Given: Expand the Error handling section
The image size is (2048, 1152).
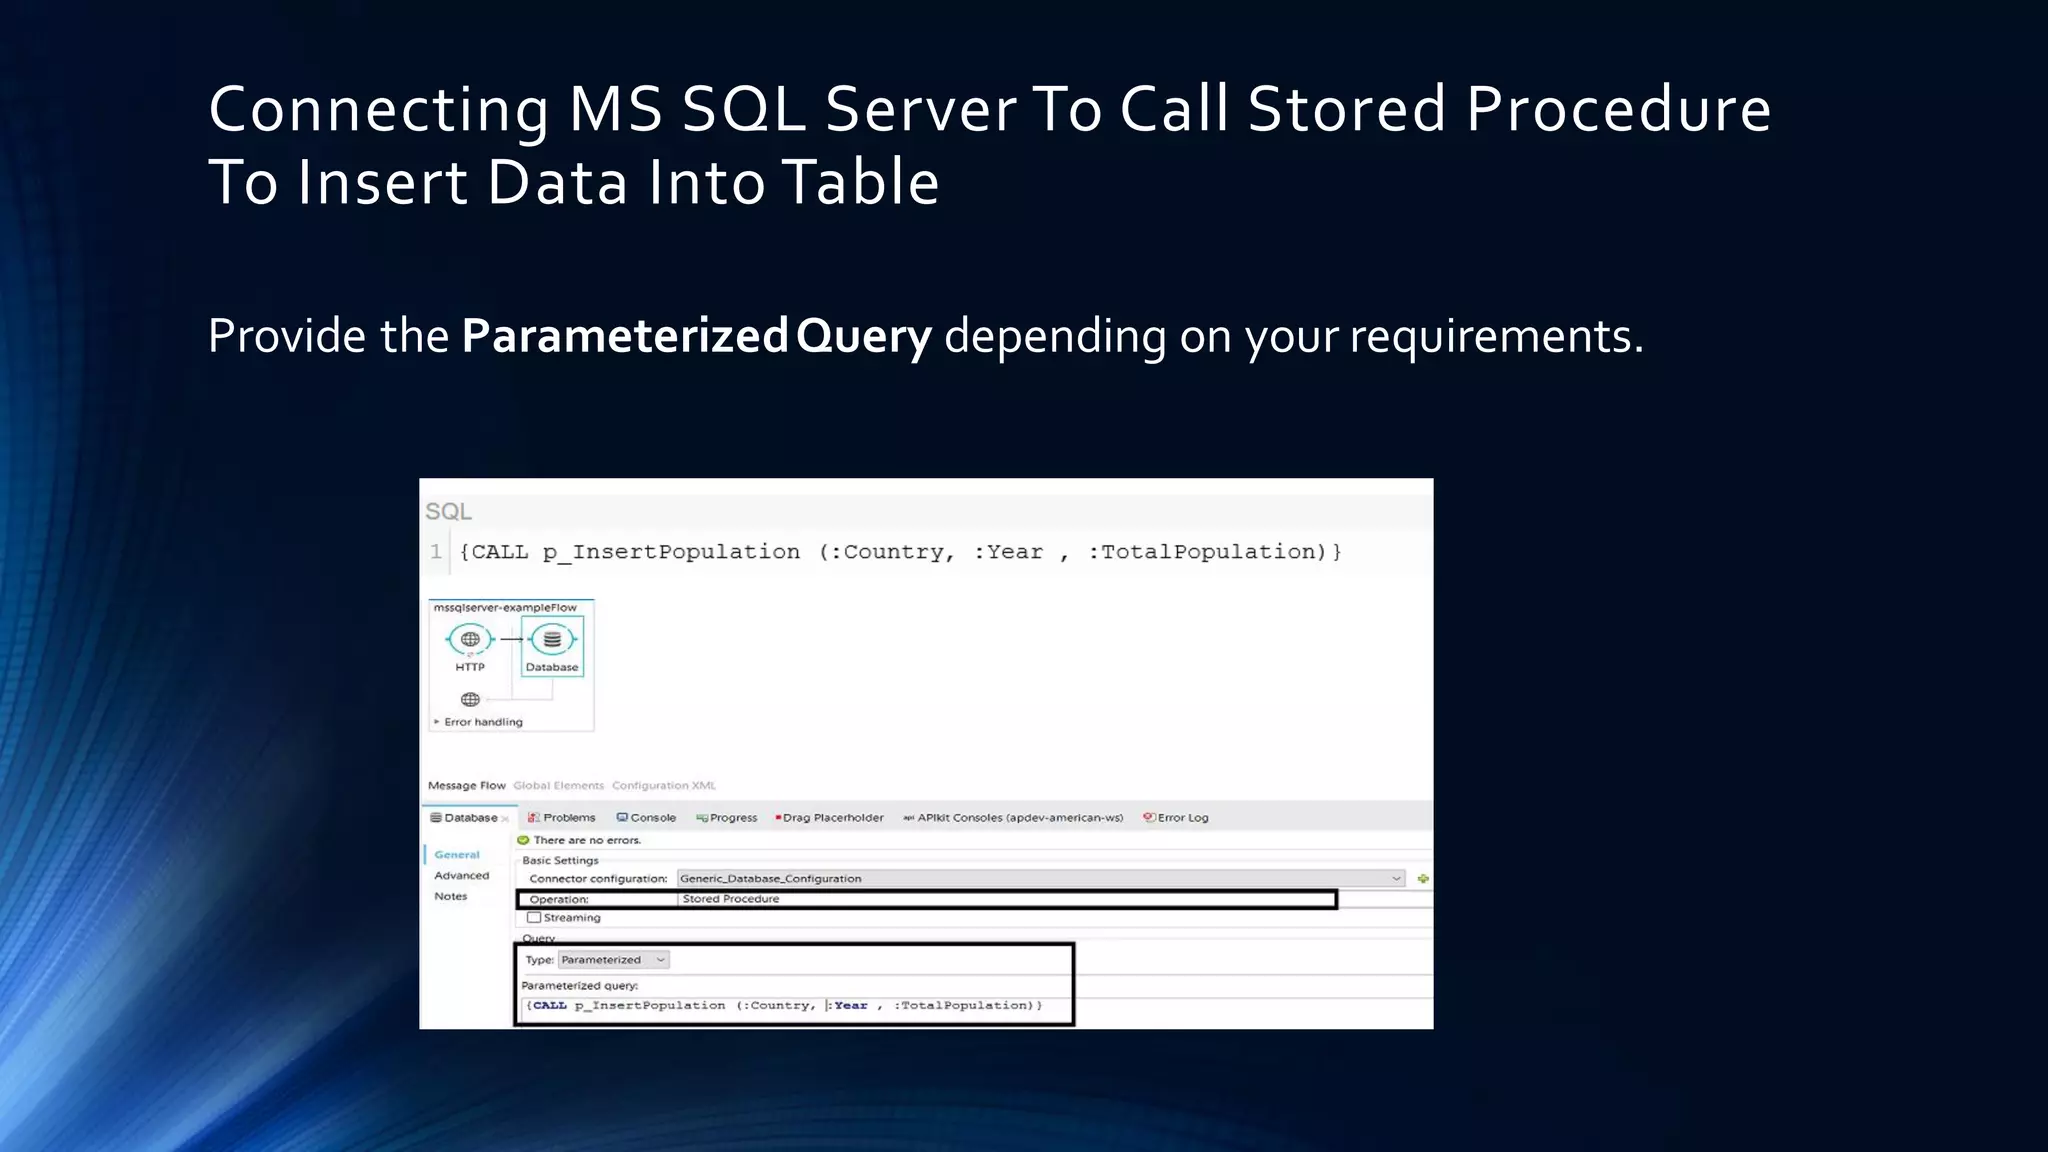Looking at the screenshot, I should (x=437, y=721).
